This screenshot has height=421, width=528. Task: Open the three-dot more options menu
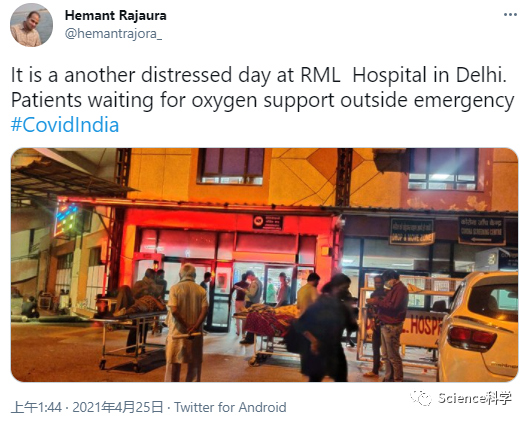510,15
